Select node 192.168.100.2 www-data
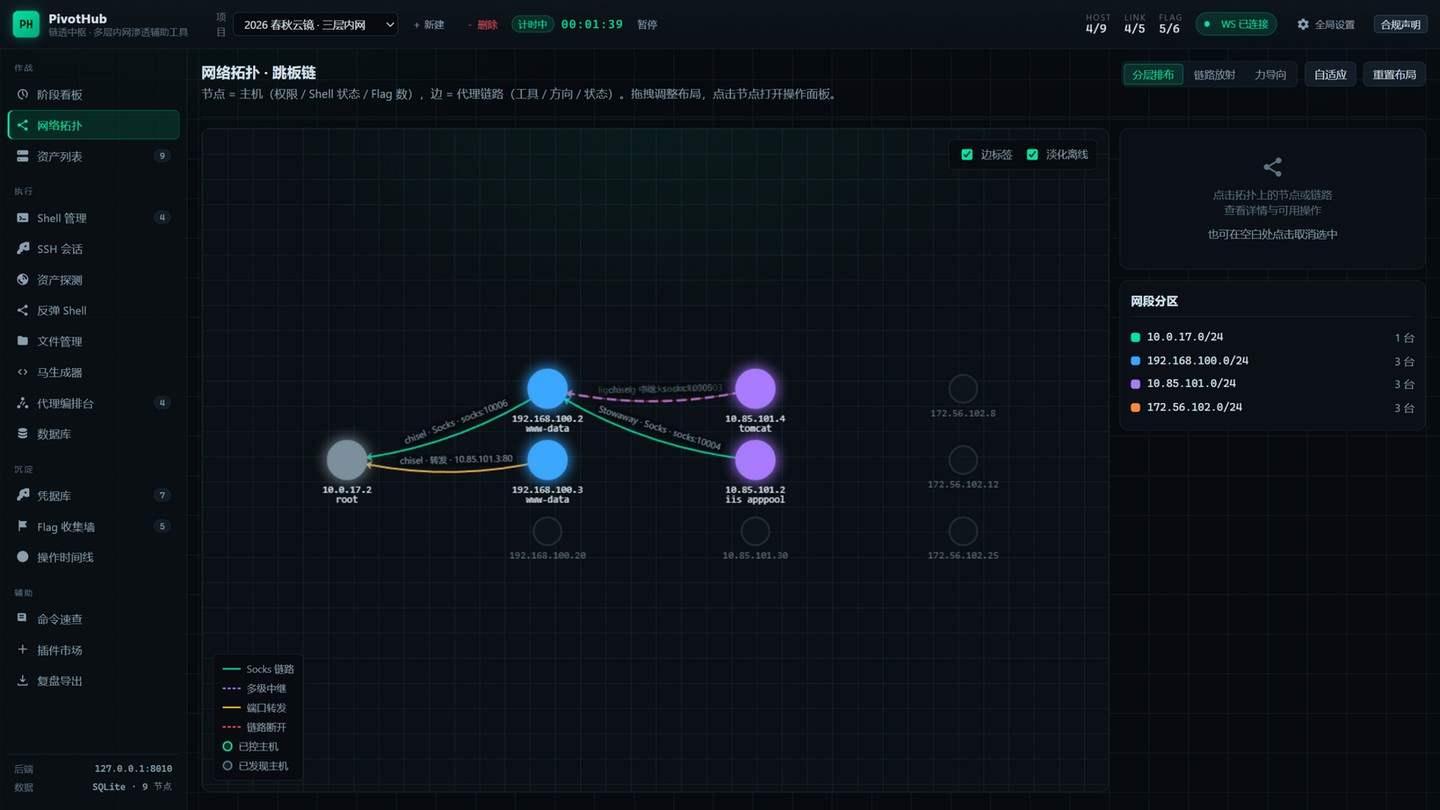Screen dimensions: 1440x810 pyautogui.click(x=547, y=389)
